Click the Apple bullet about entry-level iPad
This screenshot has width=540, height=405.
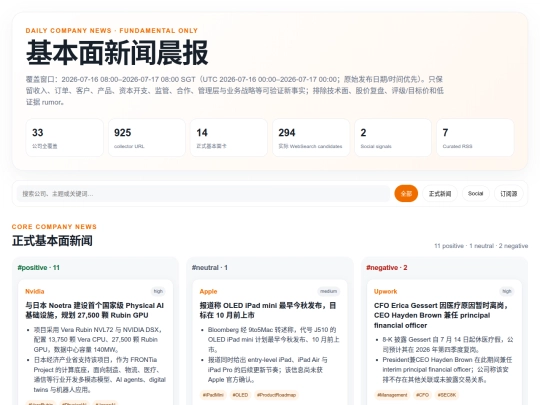pos(268,370)
